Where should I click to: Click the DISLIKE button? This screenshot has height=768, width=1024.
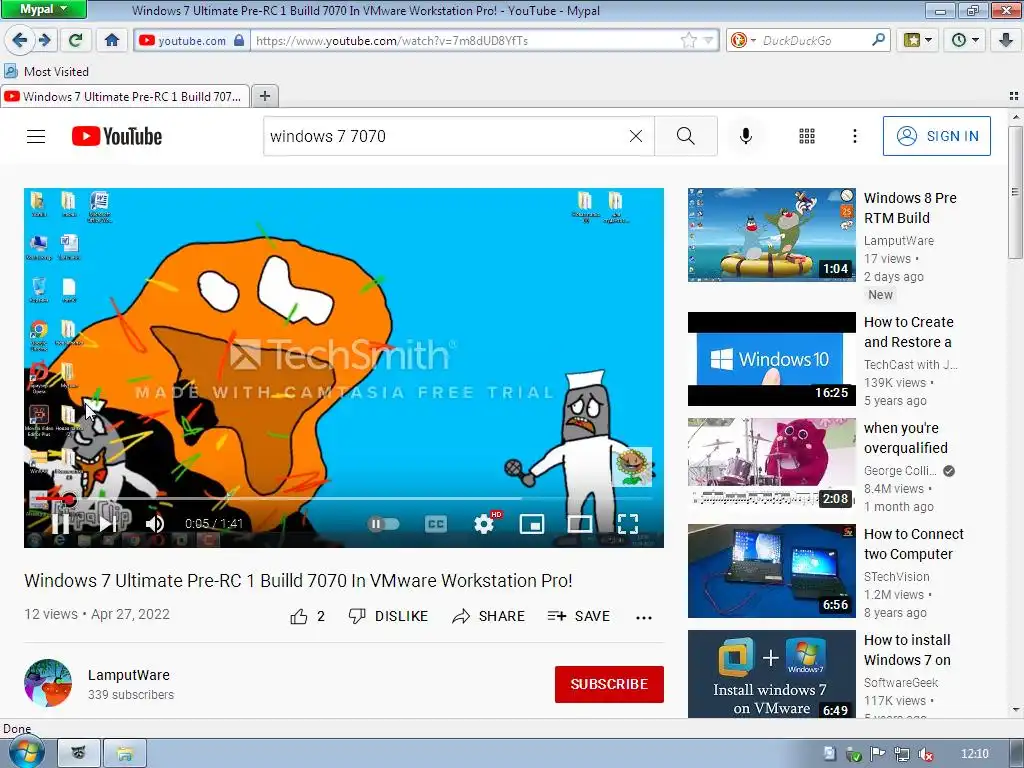(389, 616)
